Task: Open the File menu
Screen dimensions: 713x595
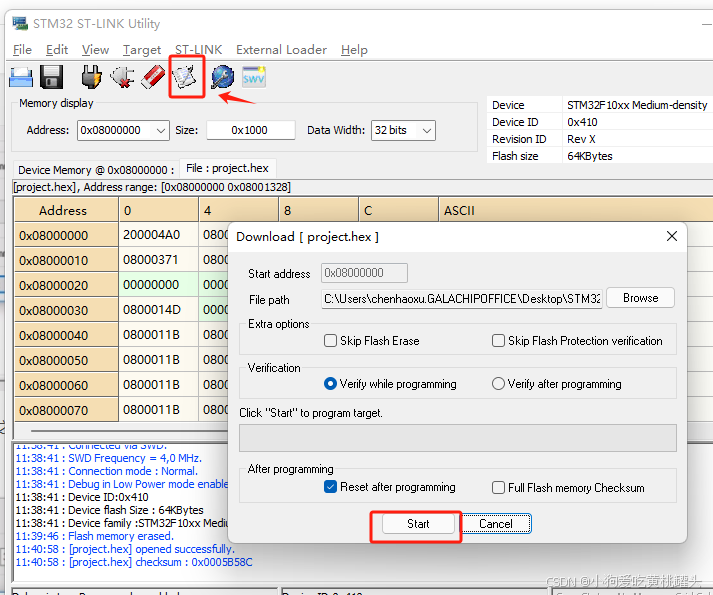Action: 22,50
